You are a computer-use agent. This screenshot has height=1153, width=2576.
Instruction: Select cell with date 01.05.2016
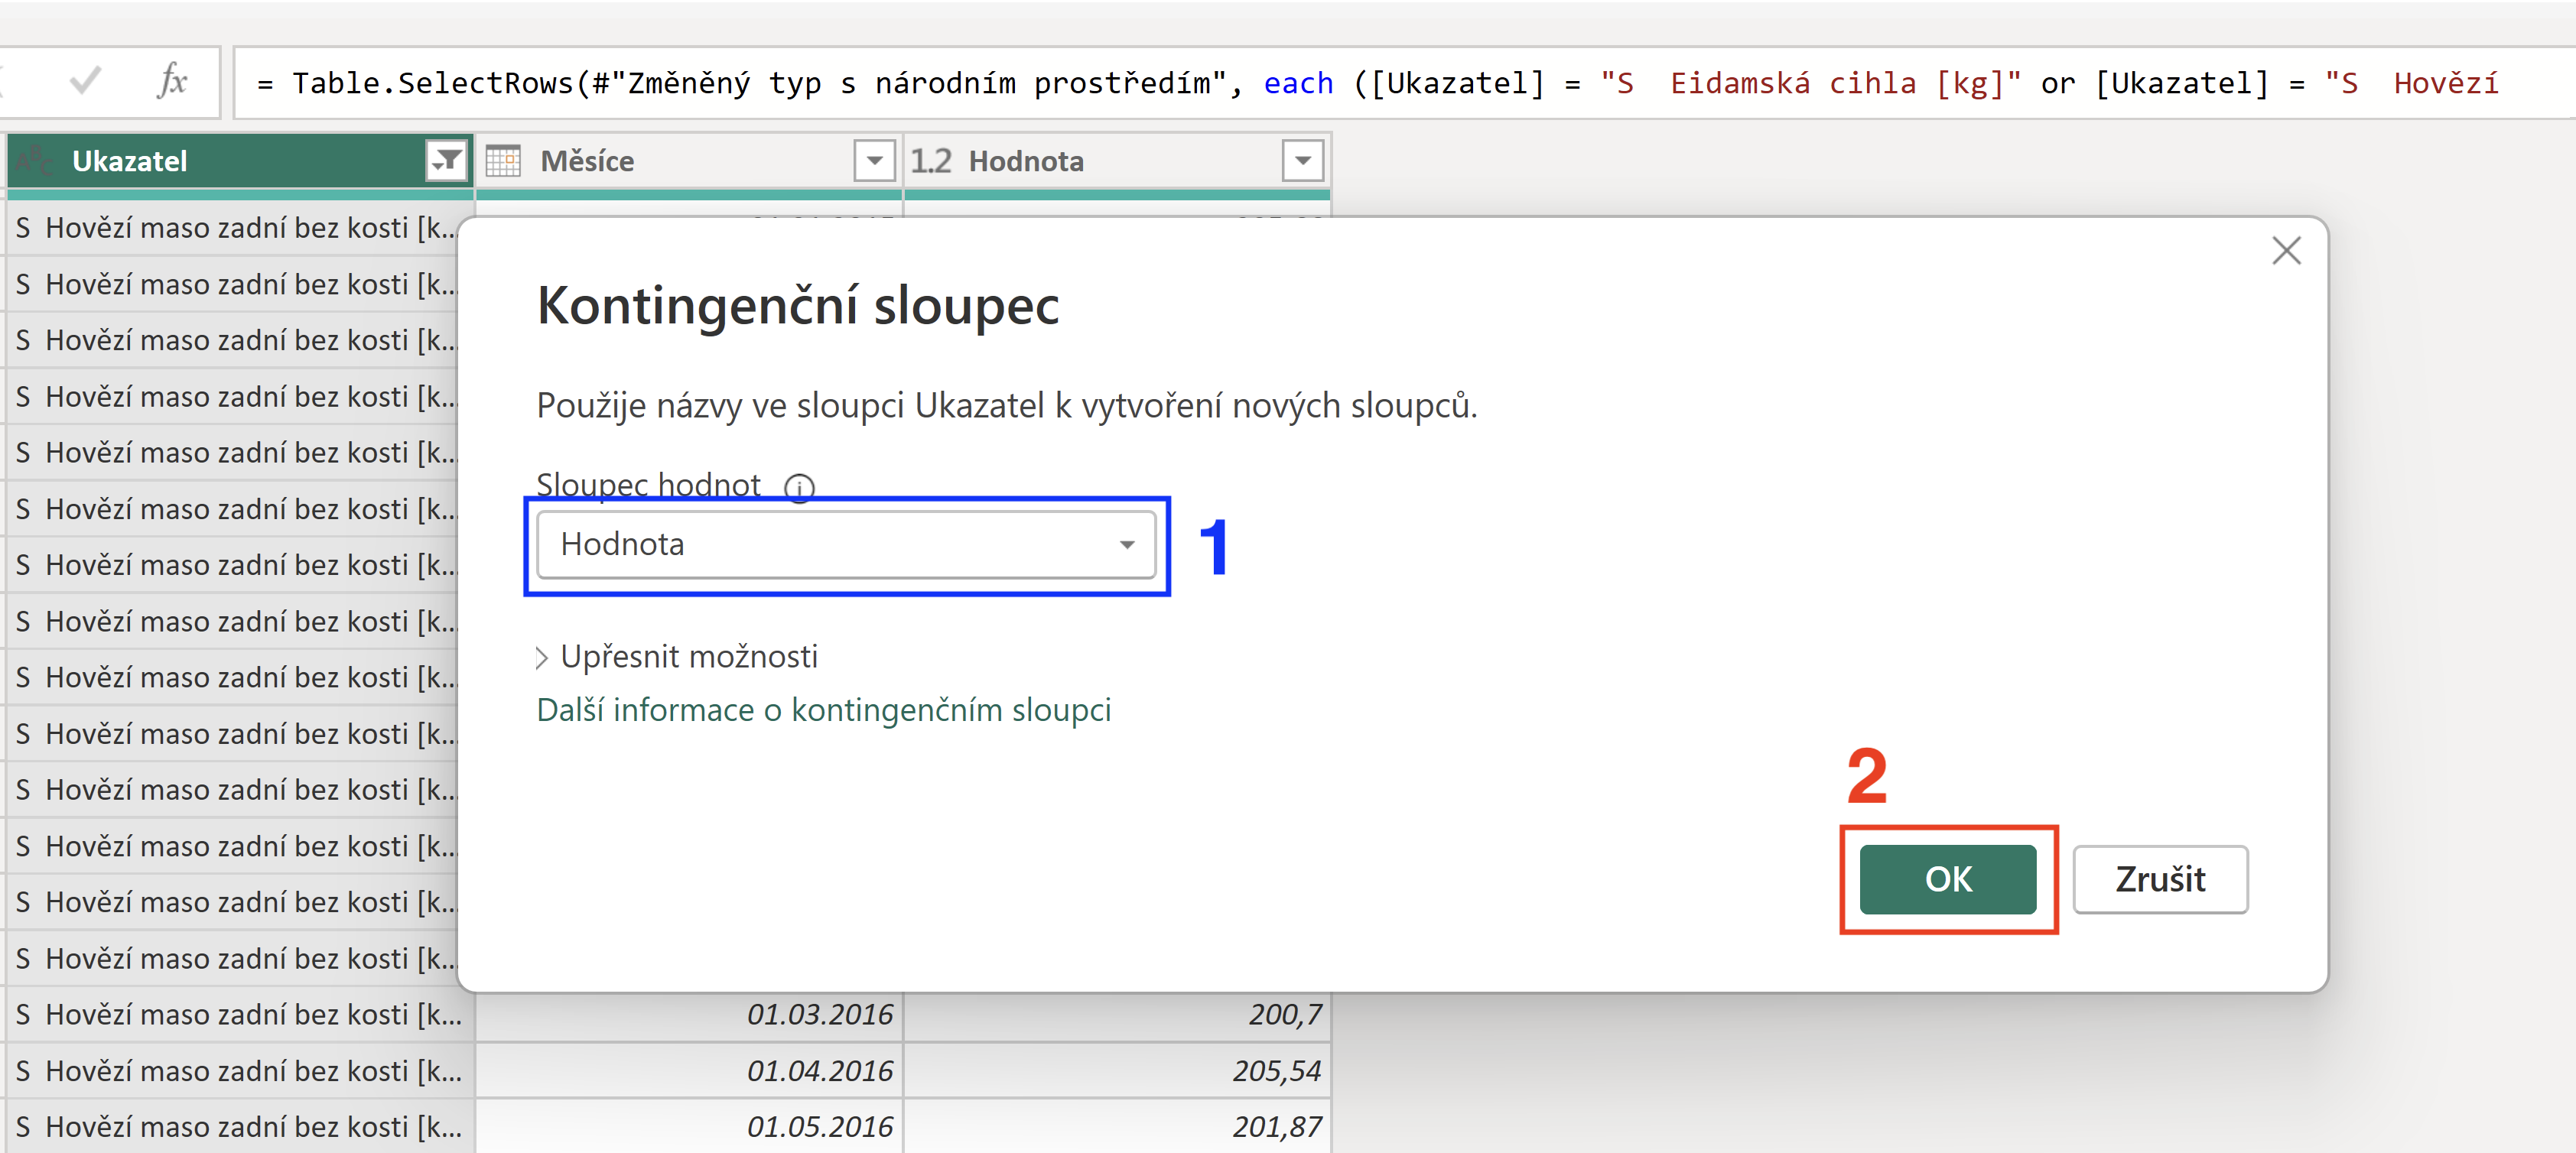coord(689,1127)
